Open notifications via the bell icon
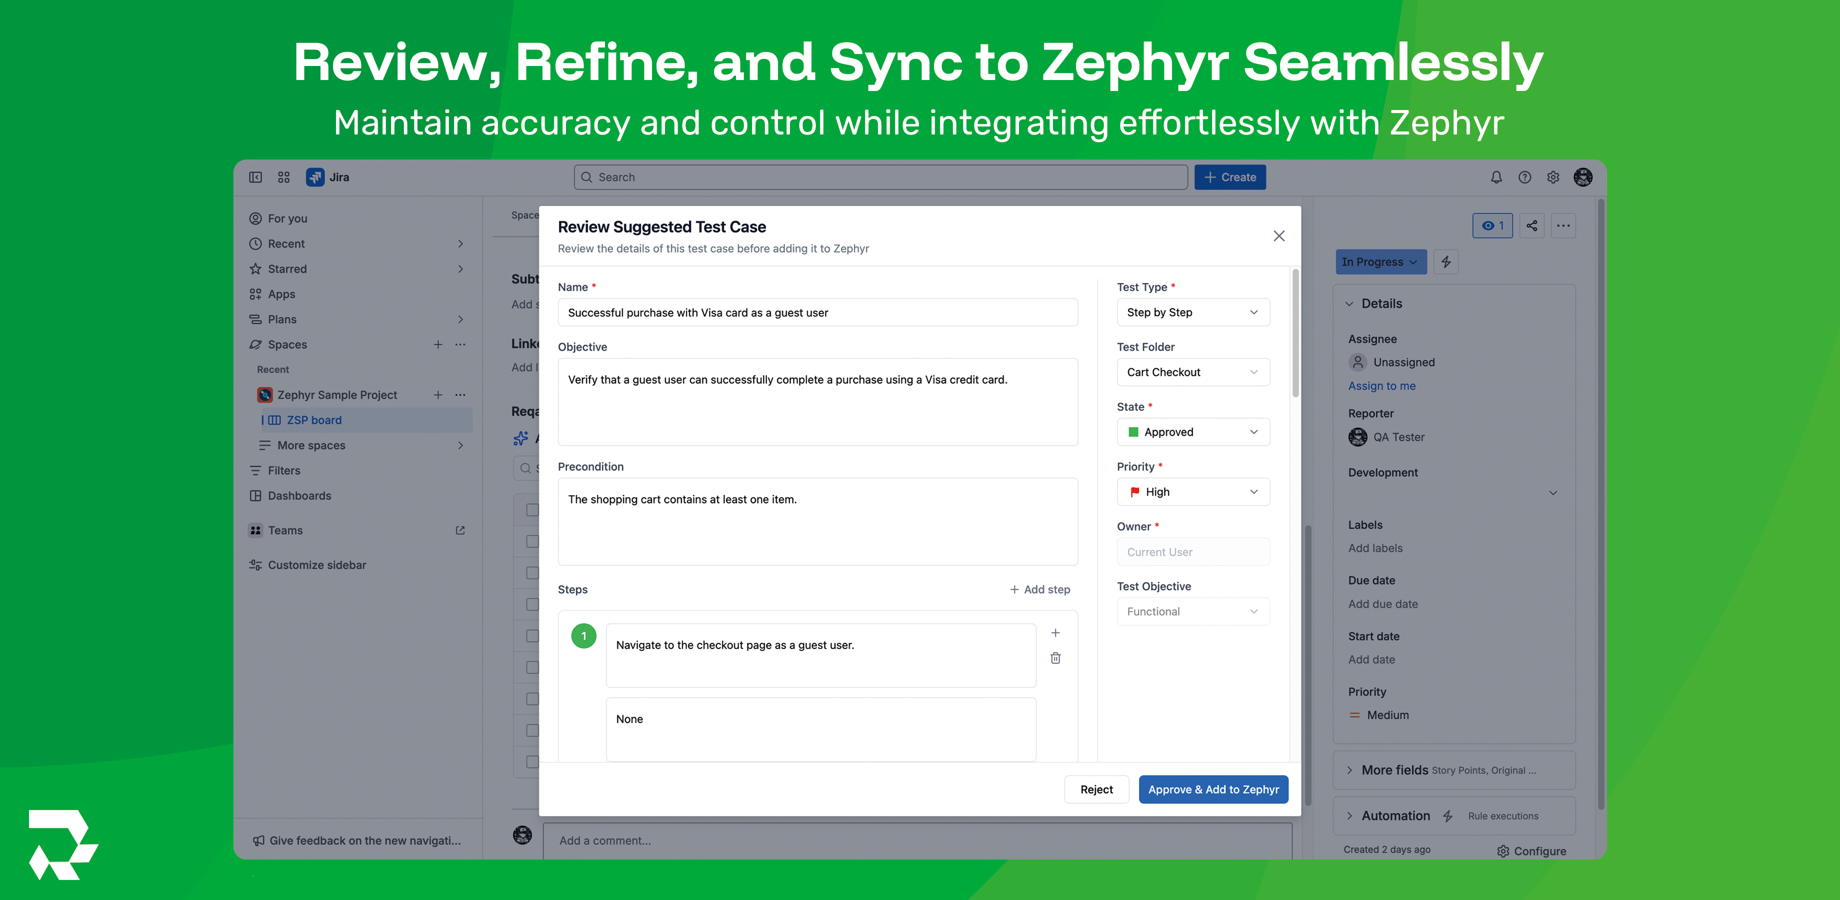 [1496, 177]
